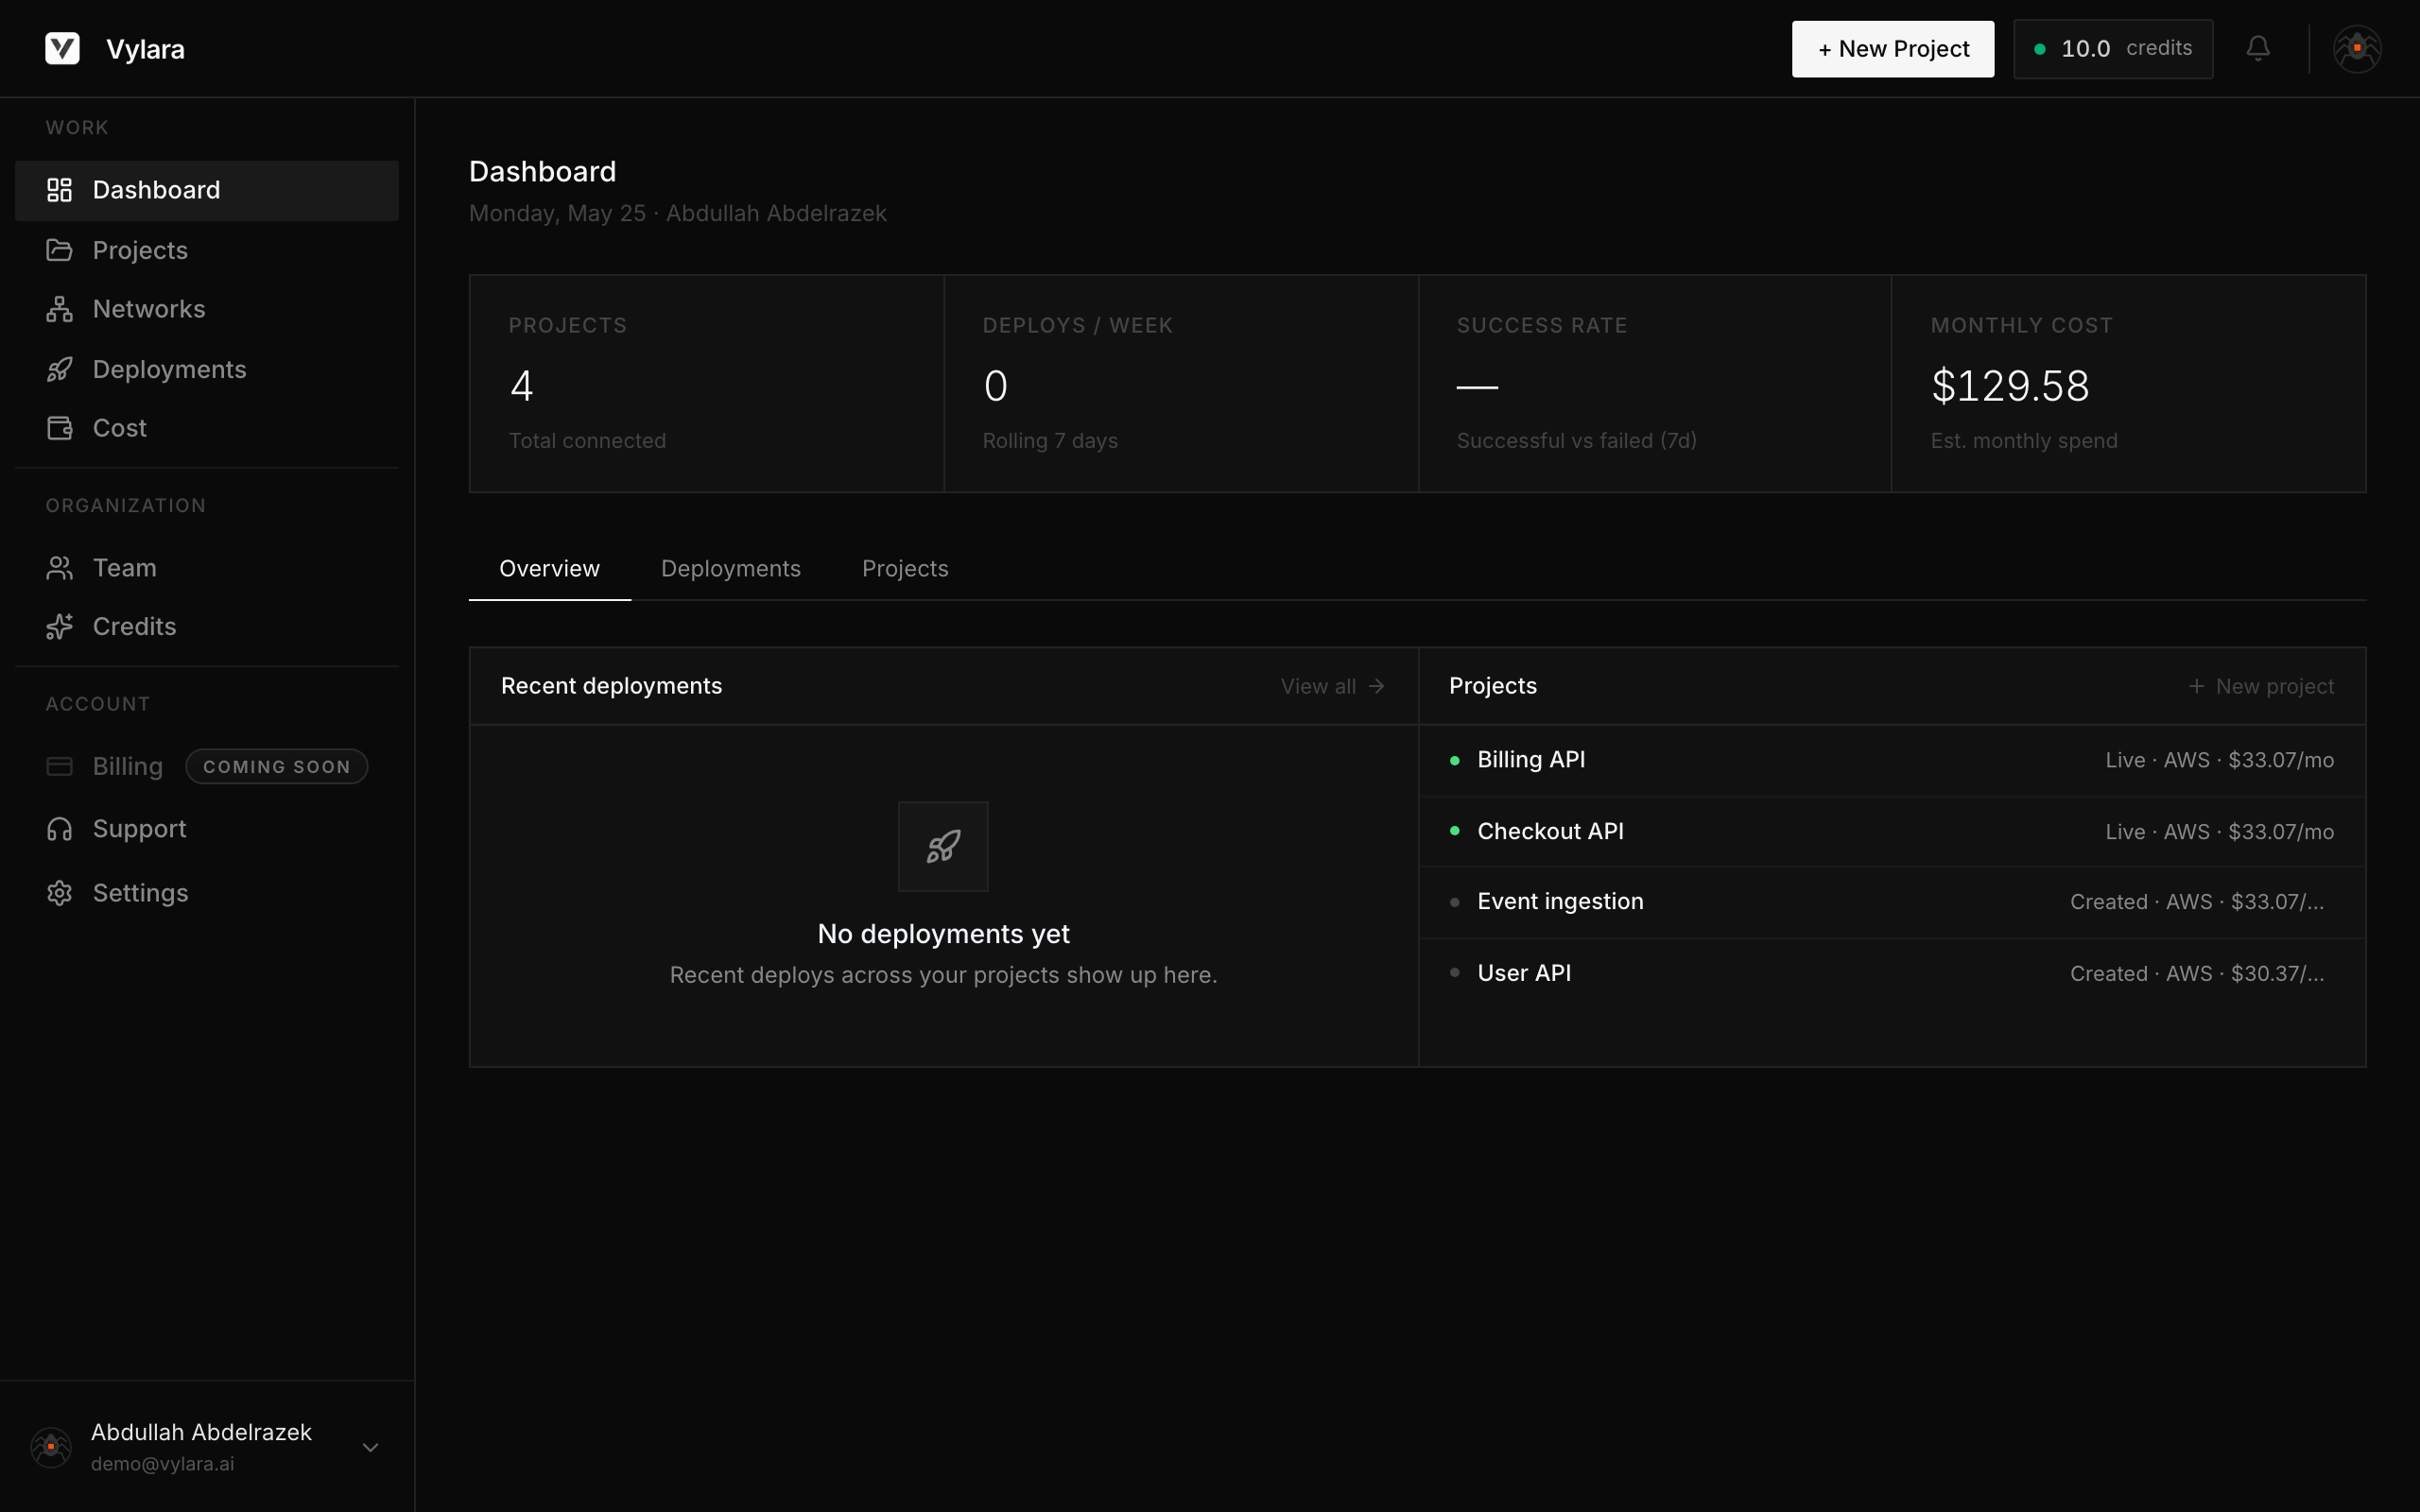Click the Credits sparkle icon in sidebar

[59, 626]
